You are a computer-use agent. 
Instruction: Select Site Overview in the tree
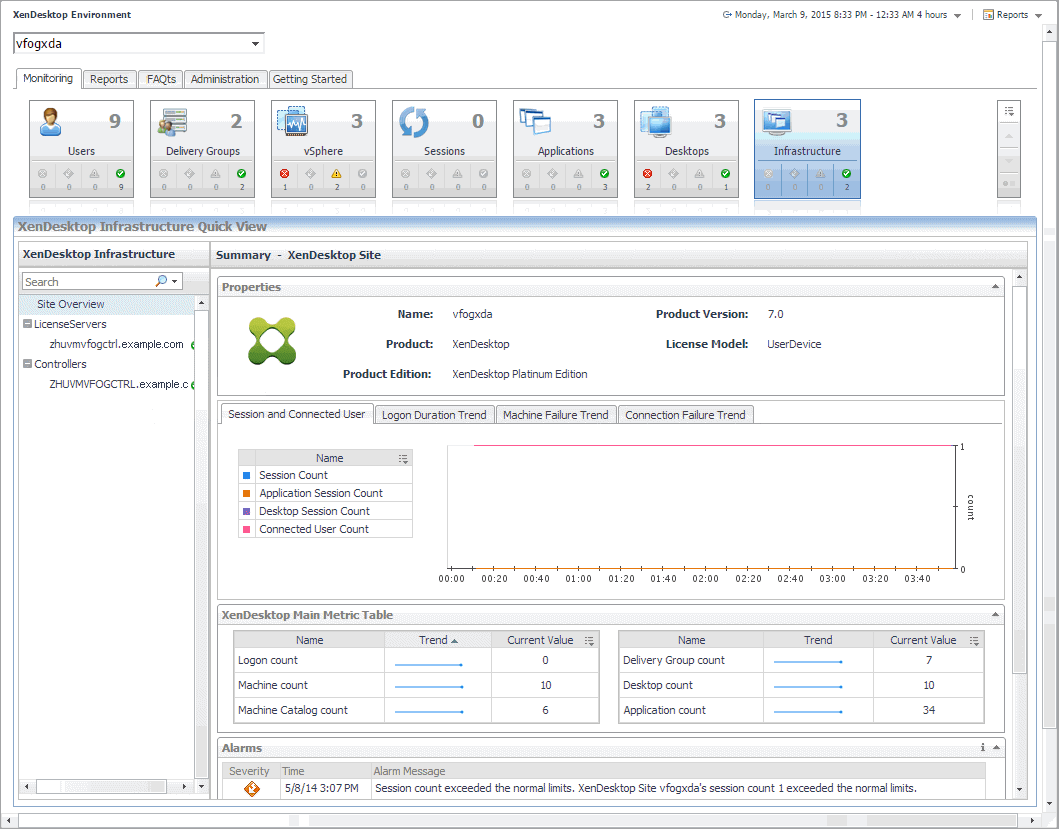(x=70, y=304)
